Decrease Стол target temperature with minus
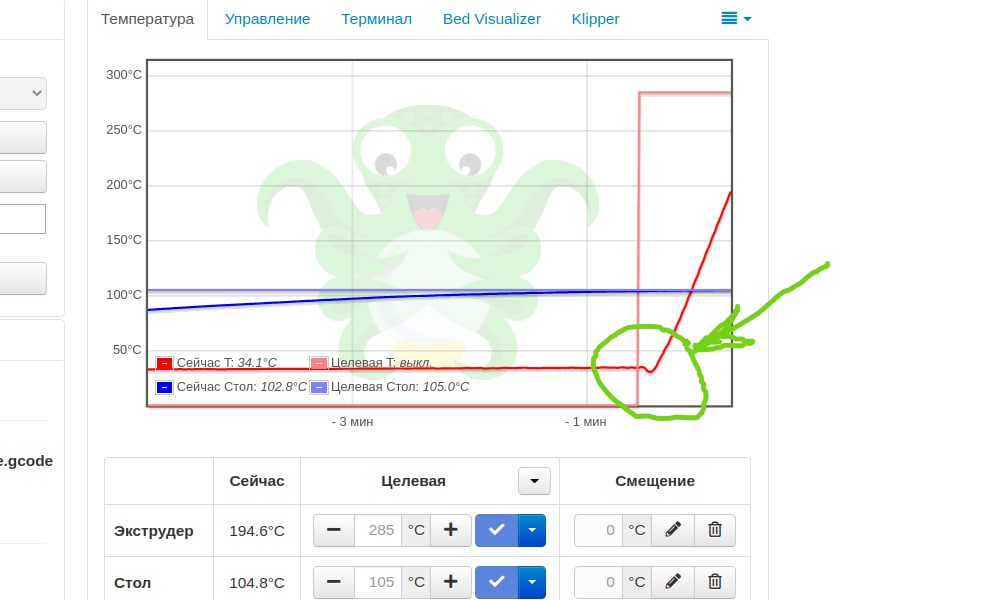 [x=334, y=582]
